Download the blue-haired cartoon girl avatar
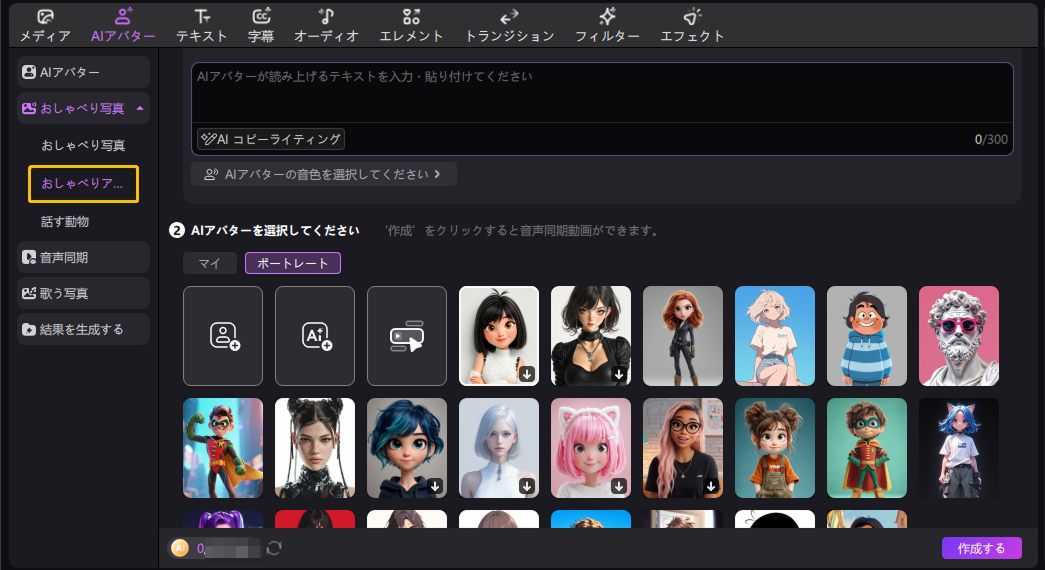This screenshot has height=570, width=1045. pos(435,486)
